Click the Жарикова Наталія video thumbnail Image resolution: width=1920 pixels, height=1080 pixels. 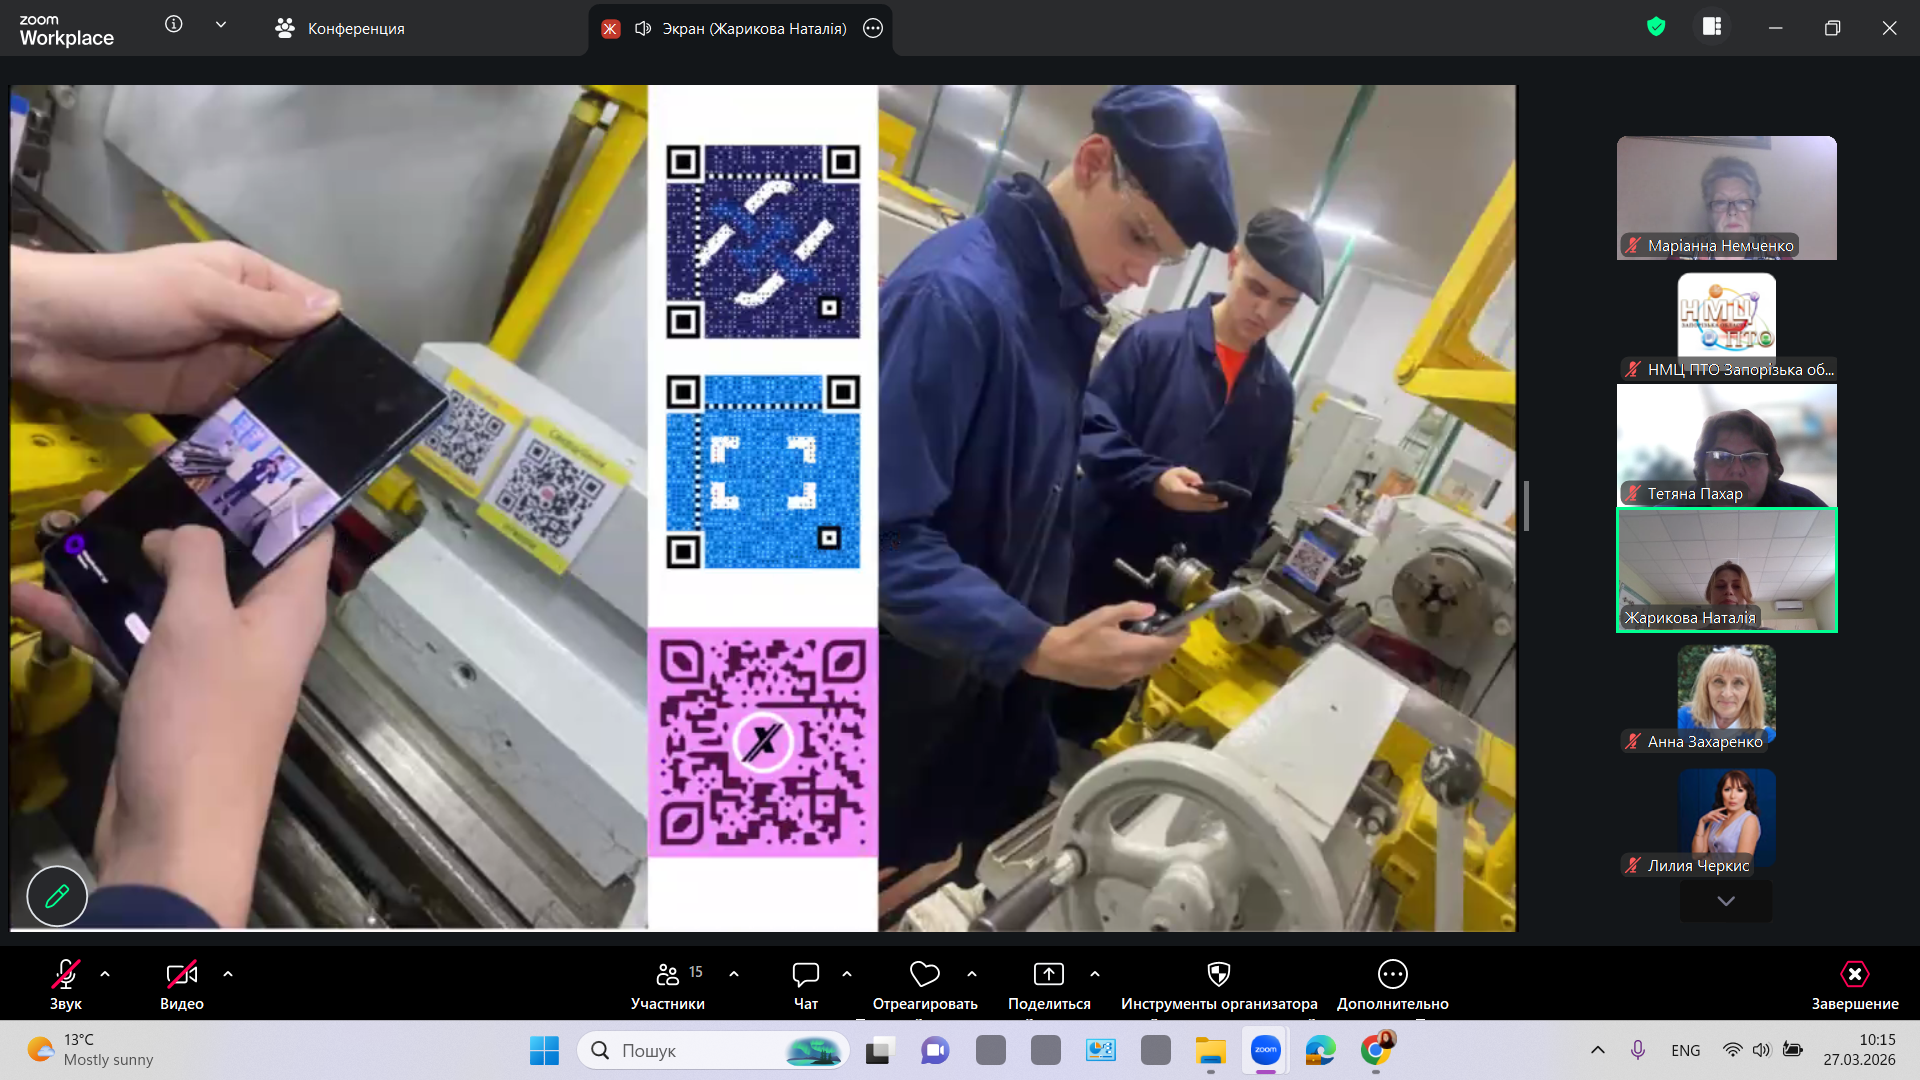(1727, 570)
